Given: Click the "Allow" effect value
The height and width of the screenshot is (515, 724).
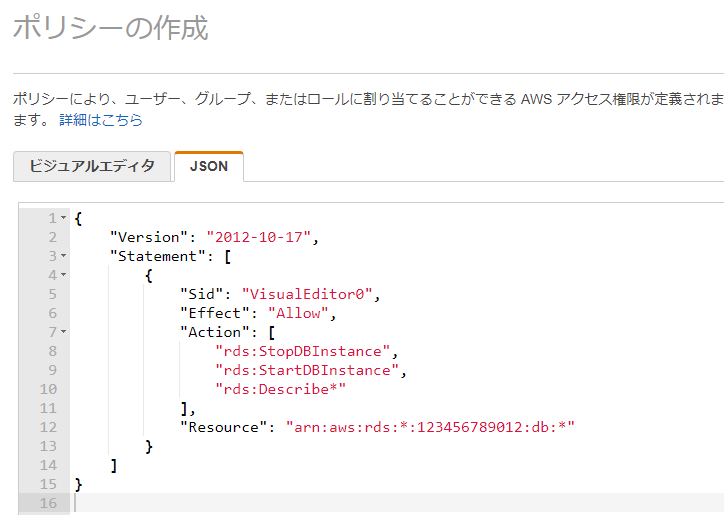Looking at the screenshot, I should (298, 313).
